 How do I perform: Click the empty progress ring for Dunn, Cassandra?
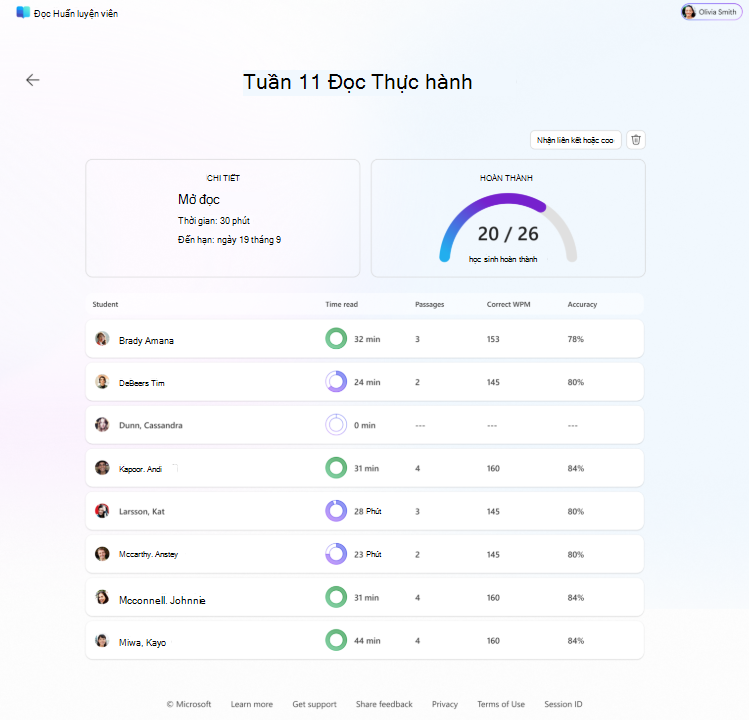(336, 425)
